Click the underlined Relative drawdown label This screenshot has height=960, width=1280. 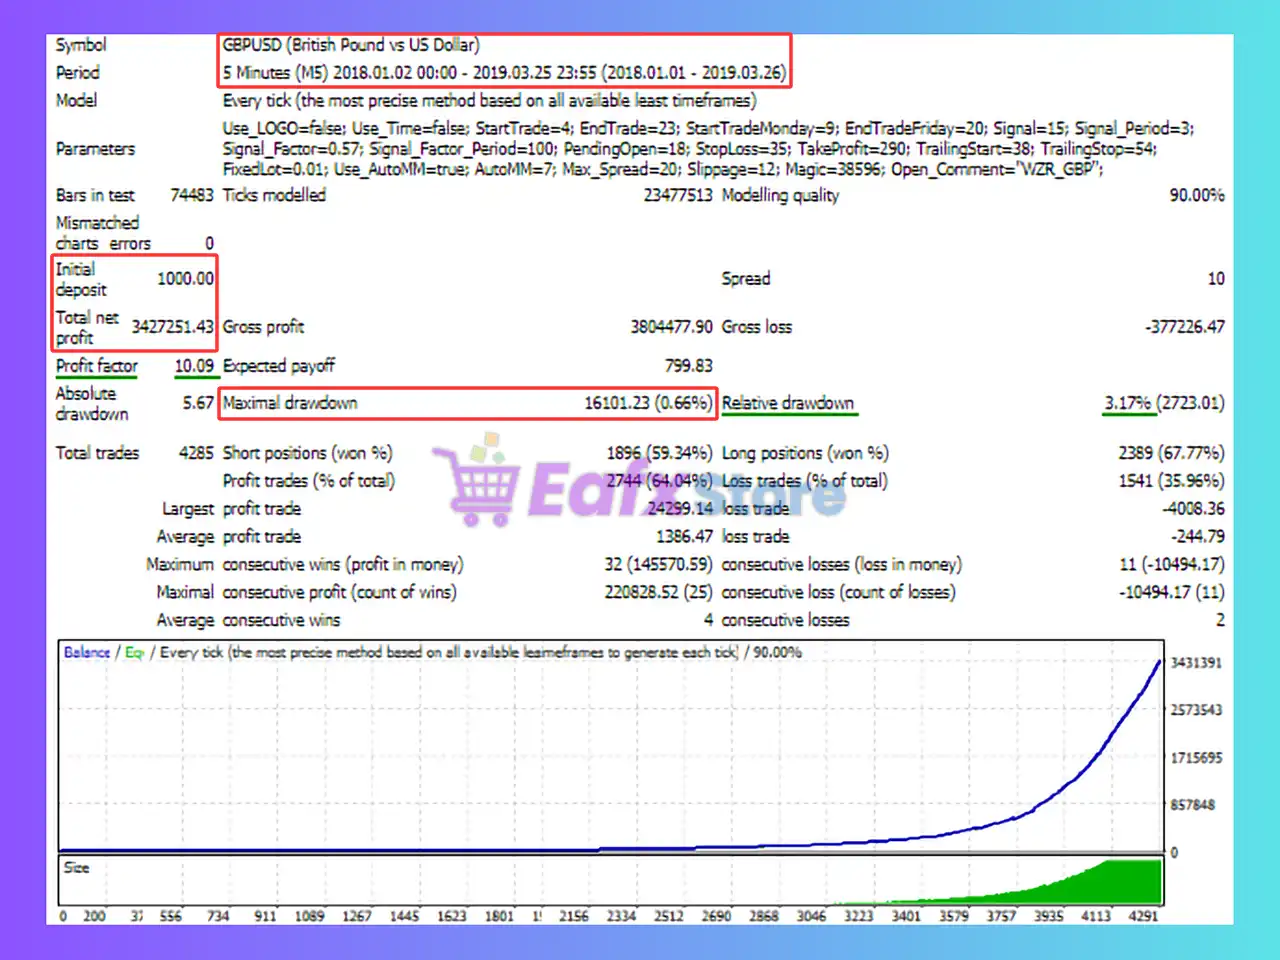coord(788,403)
